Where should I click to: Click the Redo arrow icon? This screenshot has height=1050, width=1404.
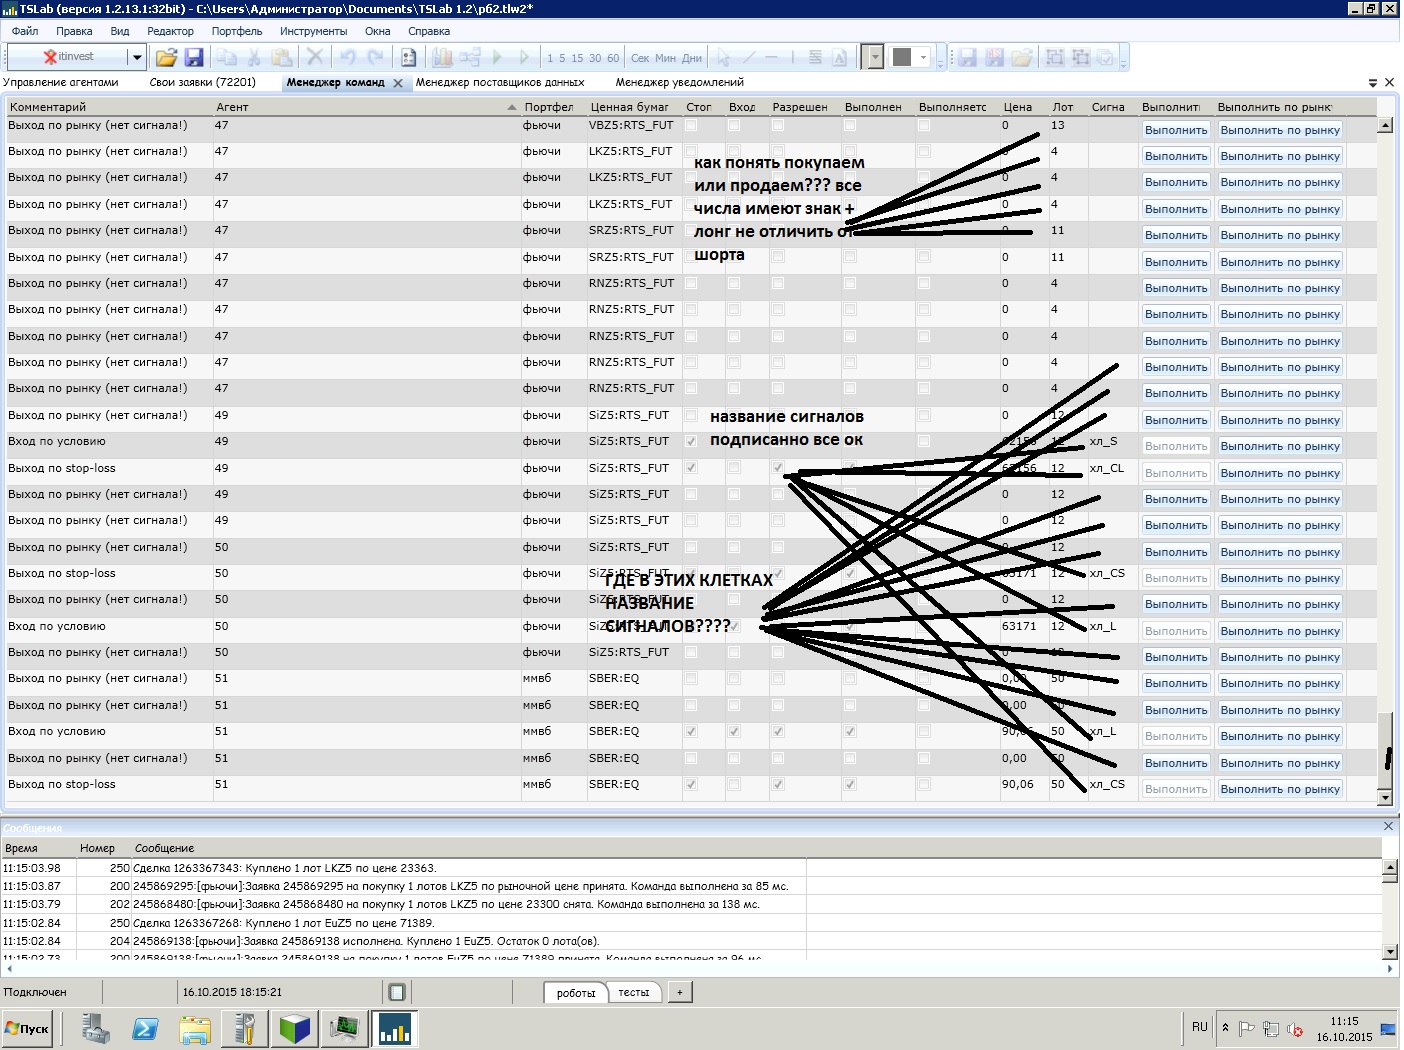pyautogui.click(x=375, y=57)
